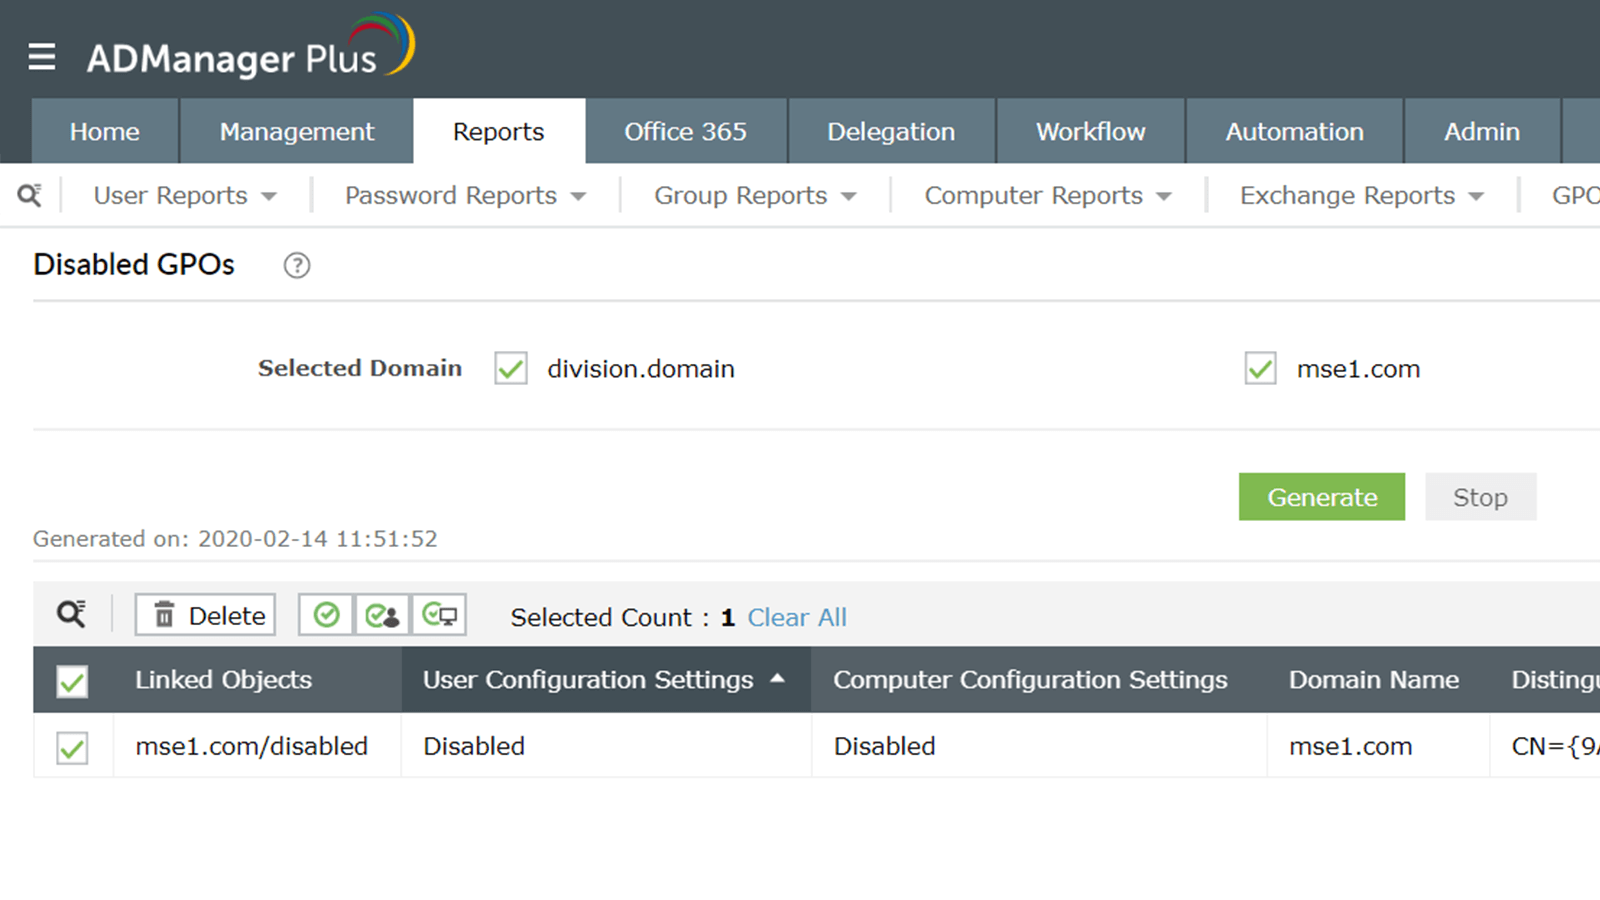Expand the Password Reports dropdown
Screen dimensions: 1600x900
click(x=465, y=195)
